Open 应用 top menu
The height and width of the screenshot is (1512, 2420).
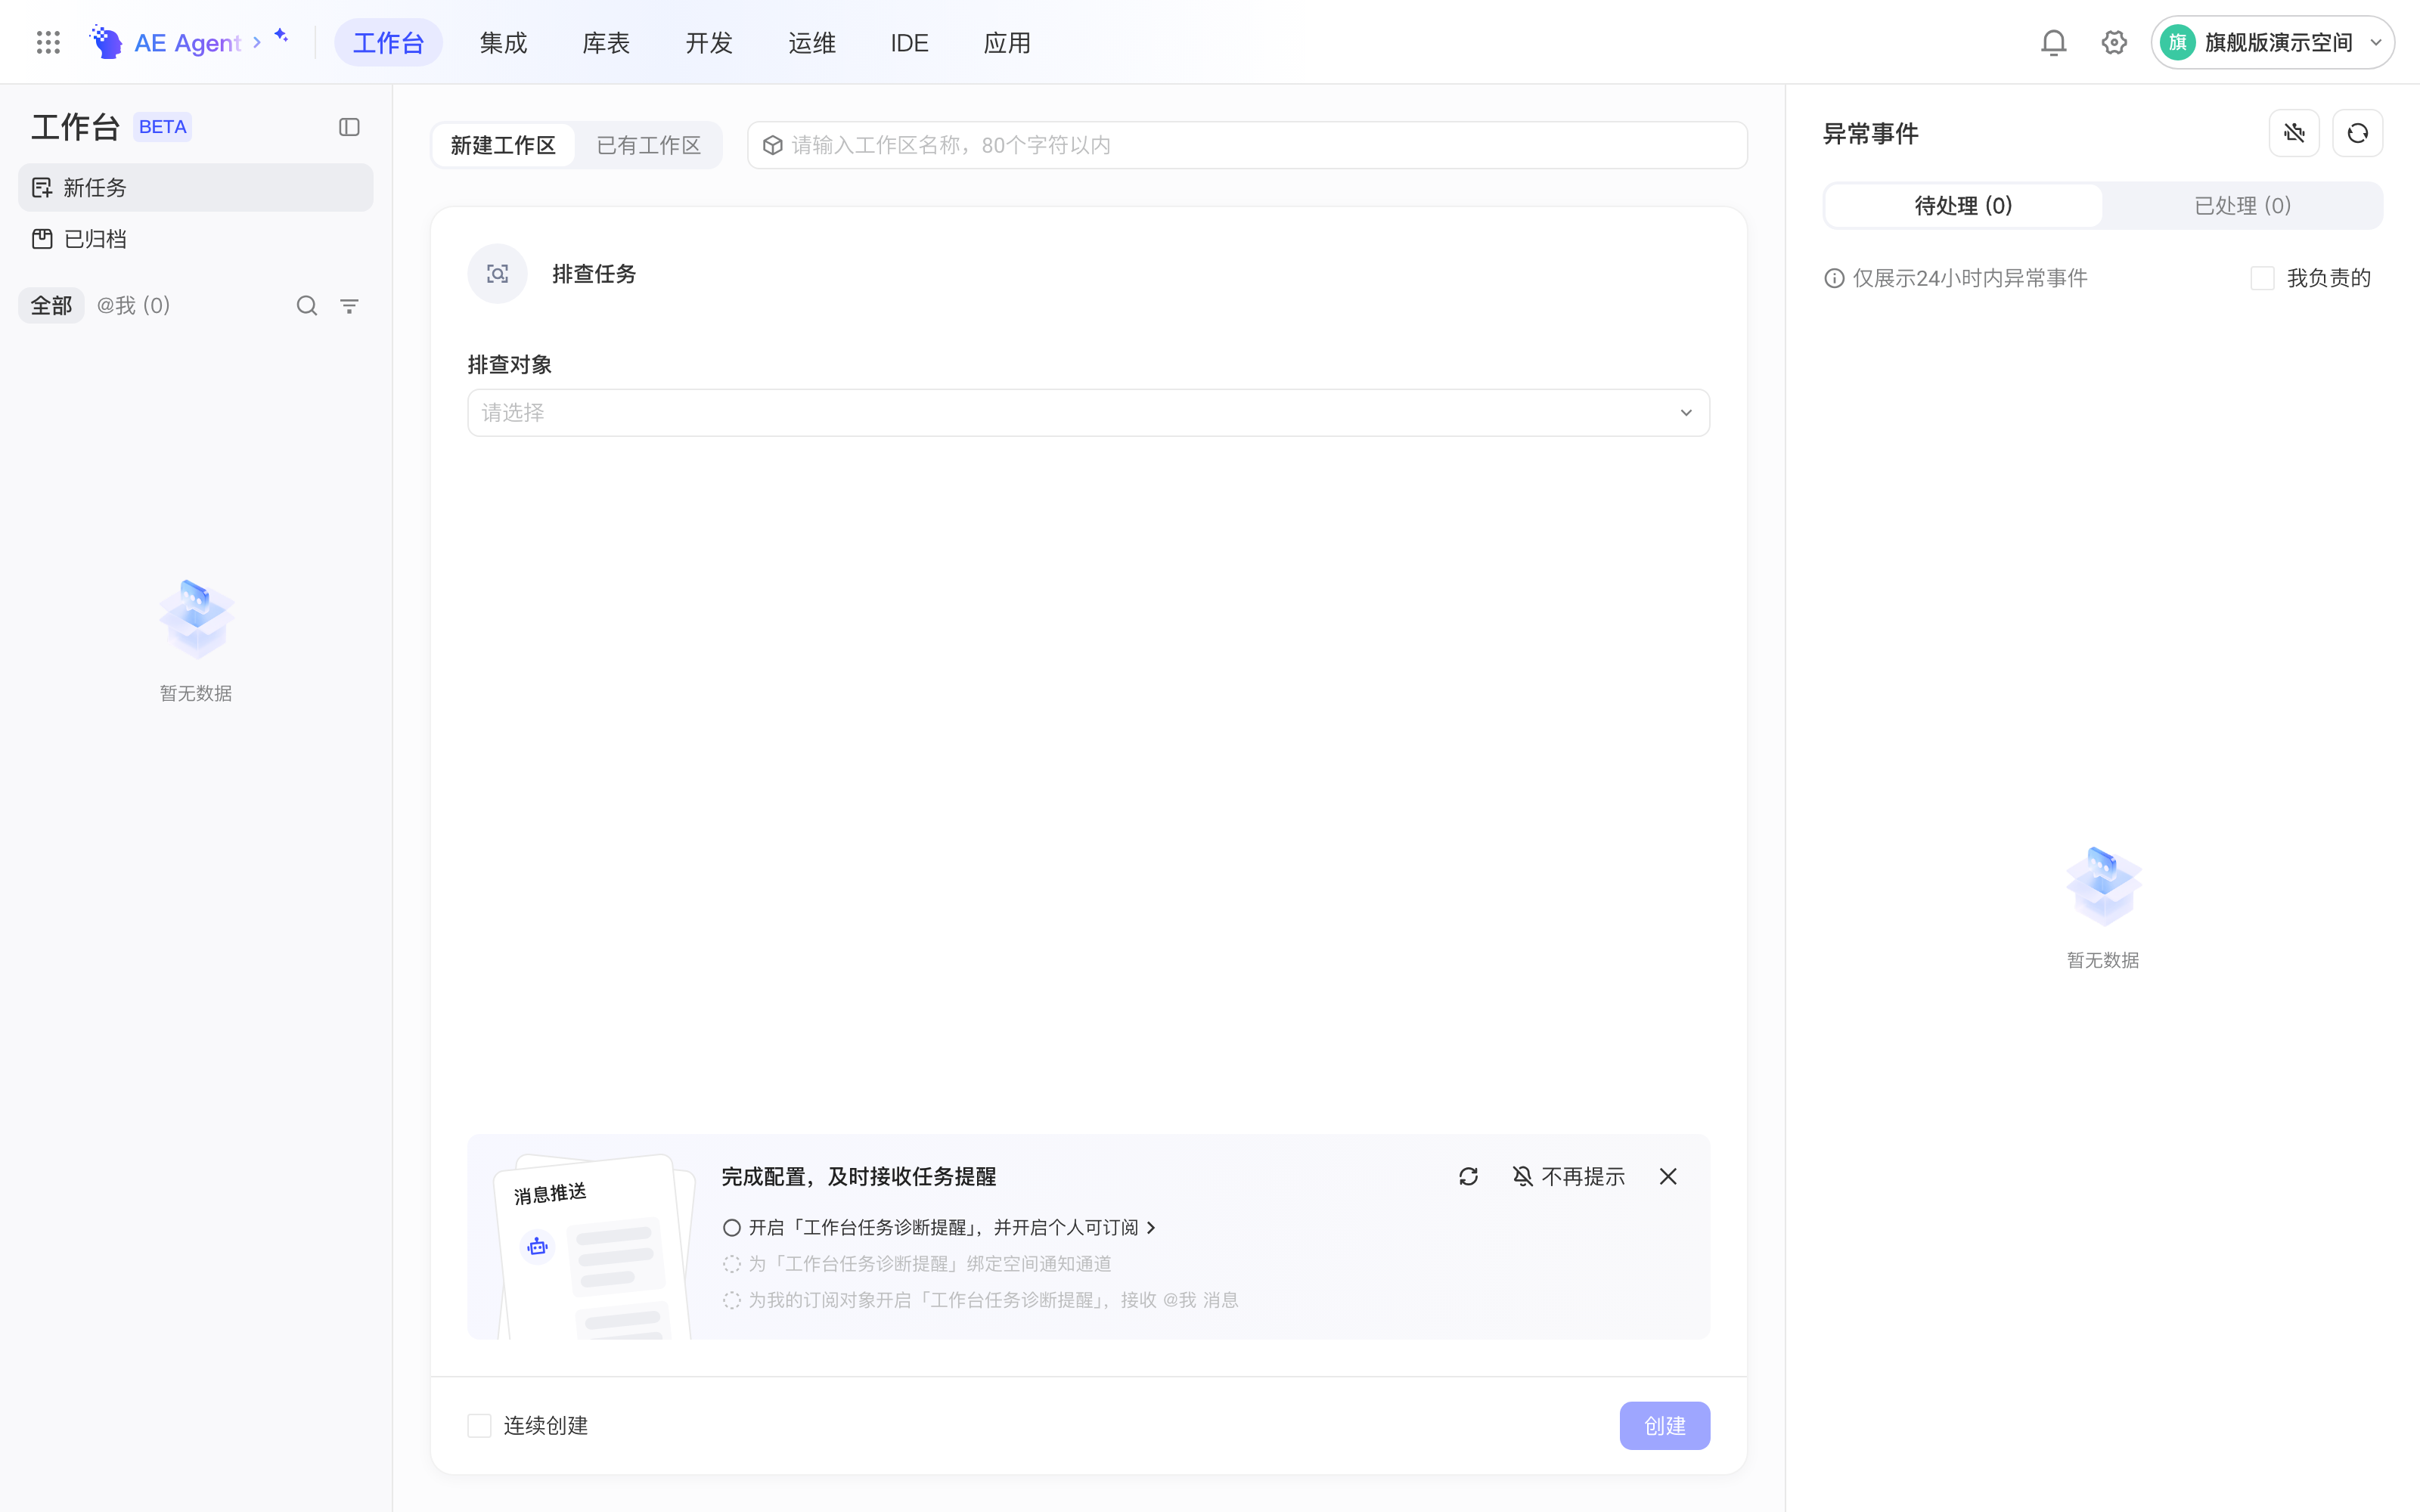tap(1007, 42)
